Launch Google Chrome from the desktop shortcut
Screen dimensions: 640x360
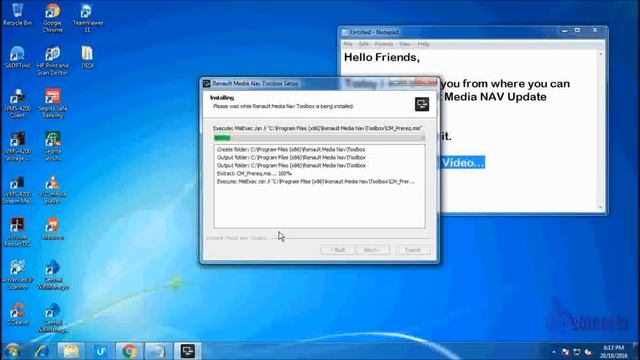(52, 18)
